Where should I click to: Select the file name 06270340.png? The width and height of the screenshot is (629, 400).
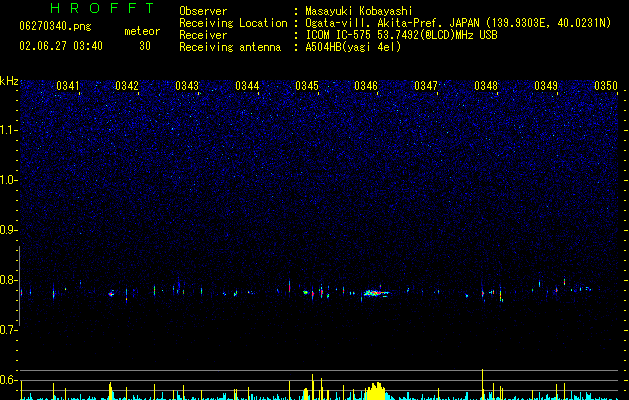55,26
